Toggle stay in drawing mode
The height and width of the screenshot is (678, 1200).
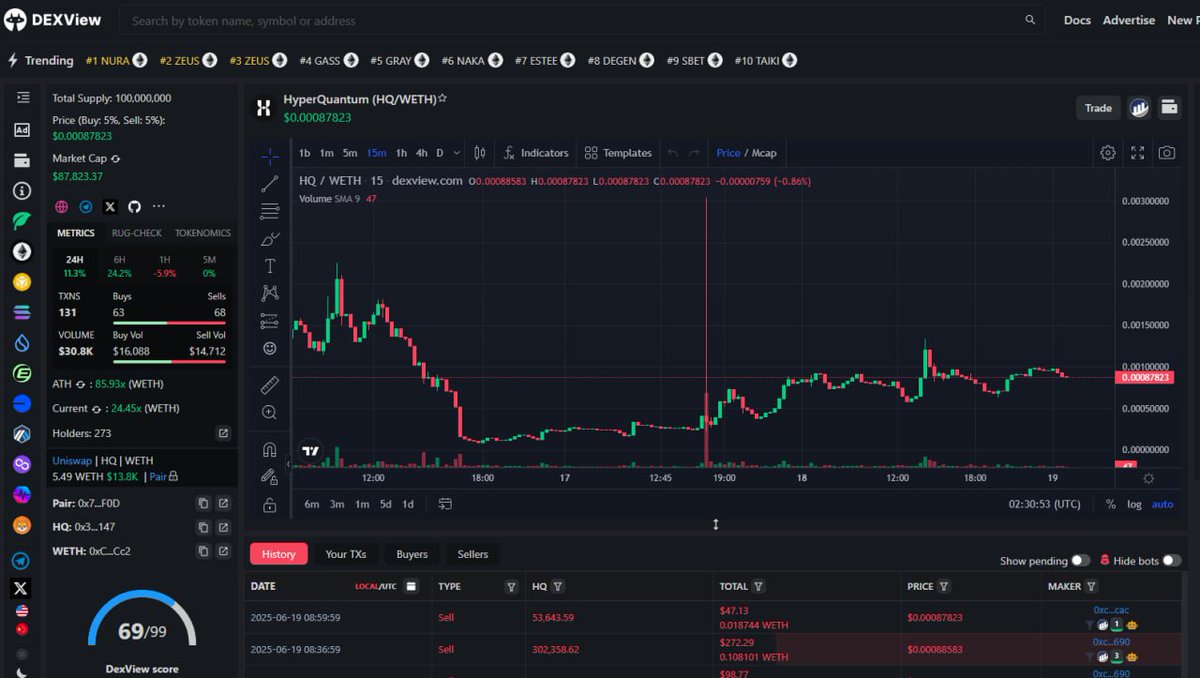coord(269,477)
